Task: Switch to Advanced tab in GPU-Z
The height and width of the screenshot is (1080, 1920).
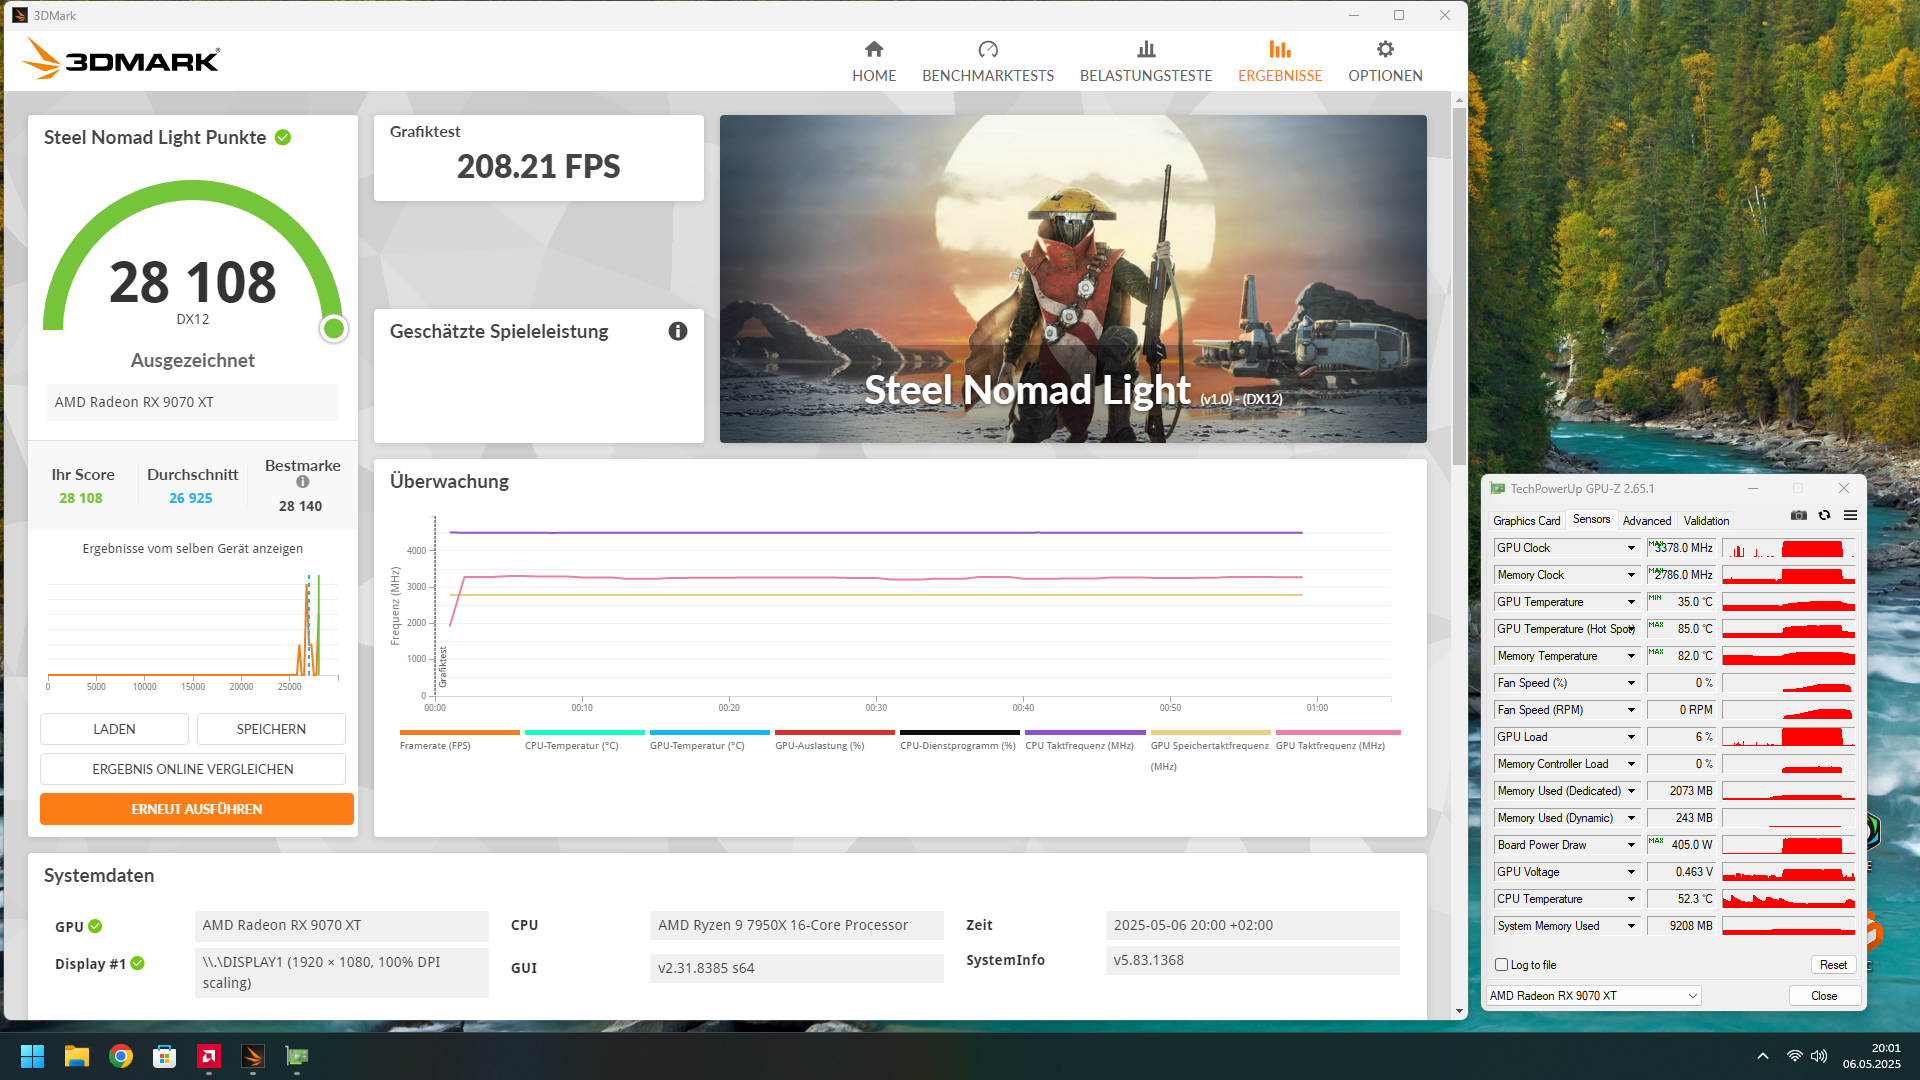Action: point(1646,521)
